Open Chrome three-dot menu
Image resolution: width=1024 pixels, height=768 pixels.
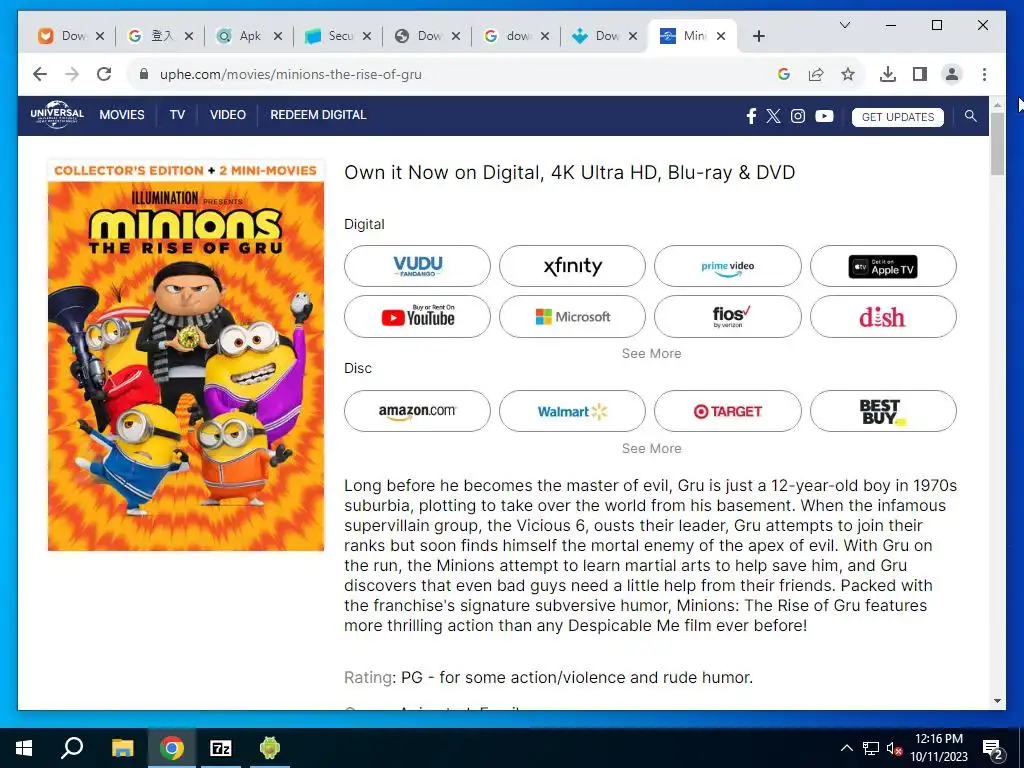(x=984, y=74)
